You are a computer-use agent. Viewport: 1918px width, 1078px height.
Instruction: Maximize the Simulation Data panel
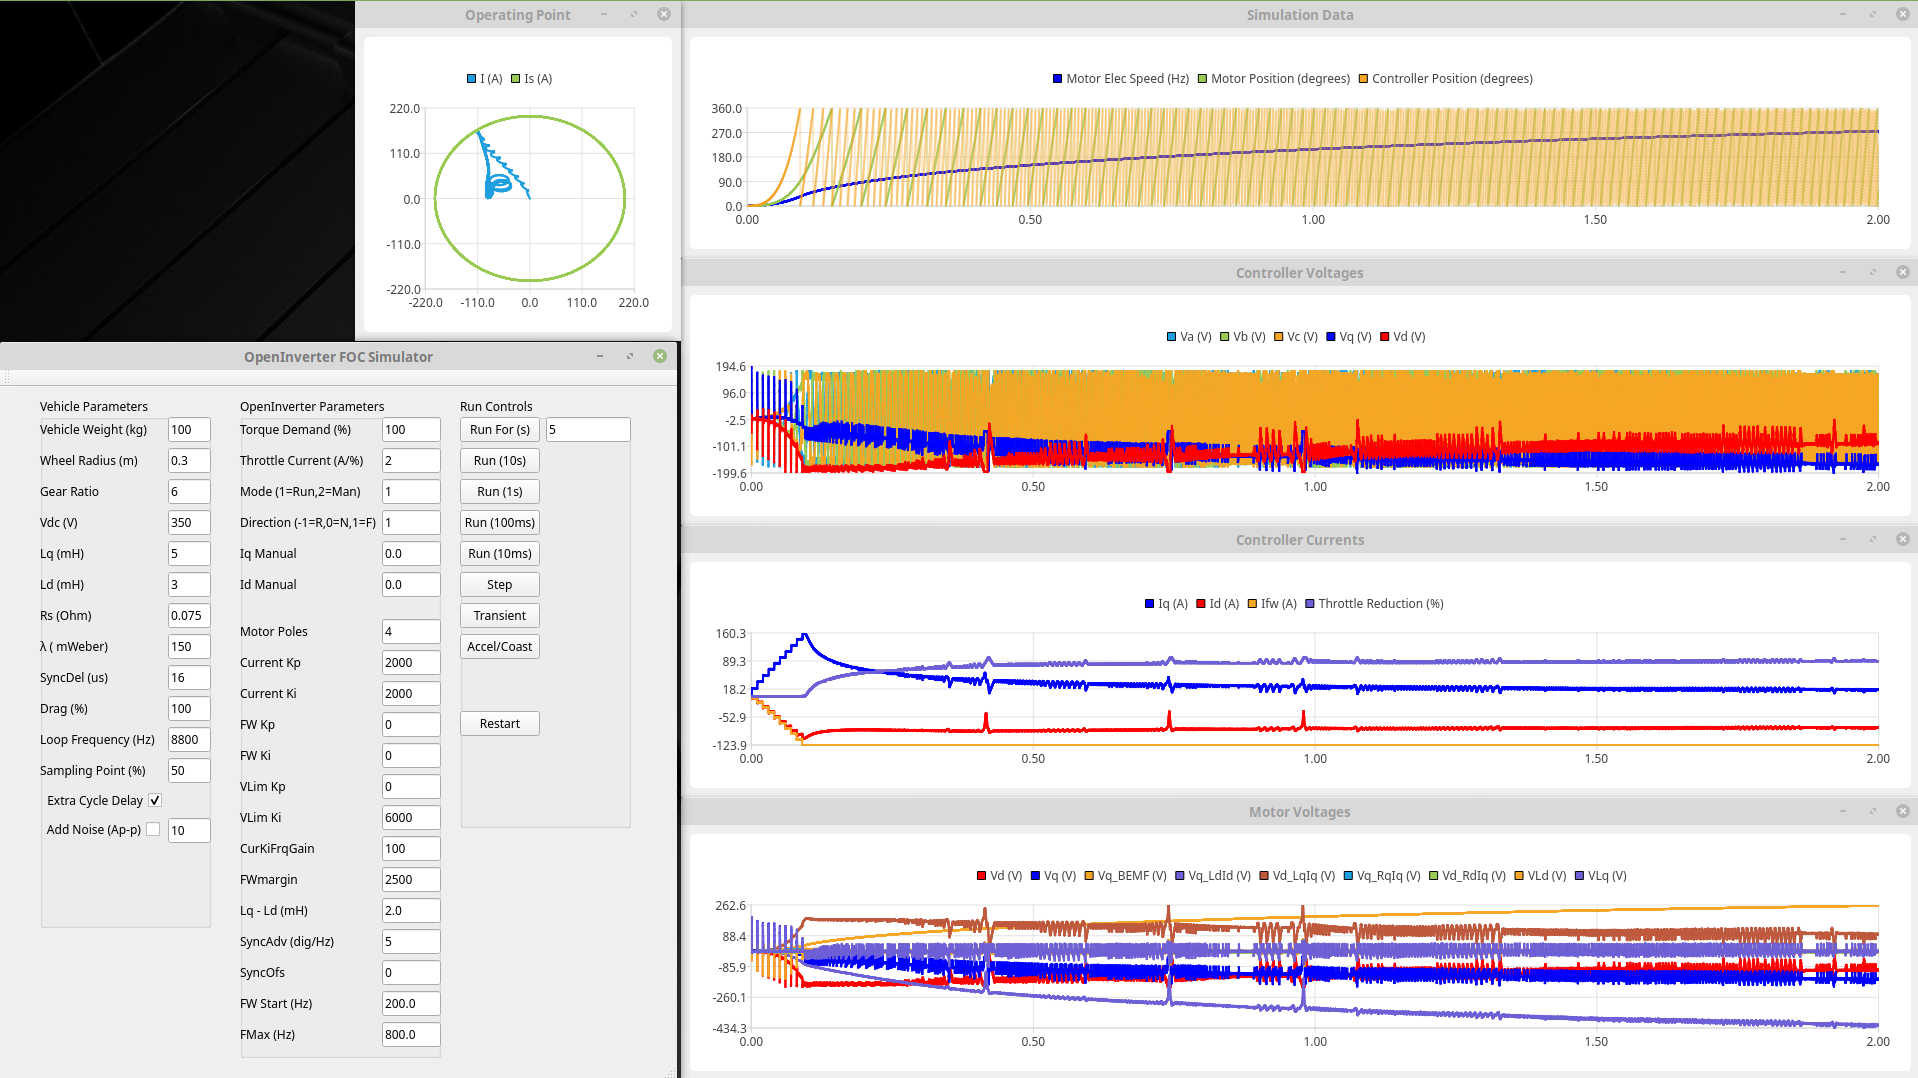(x=1872, y=14)
